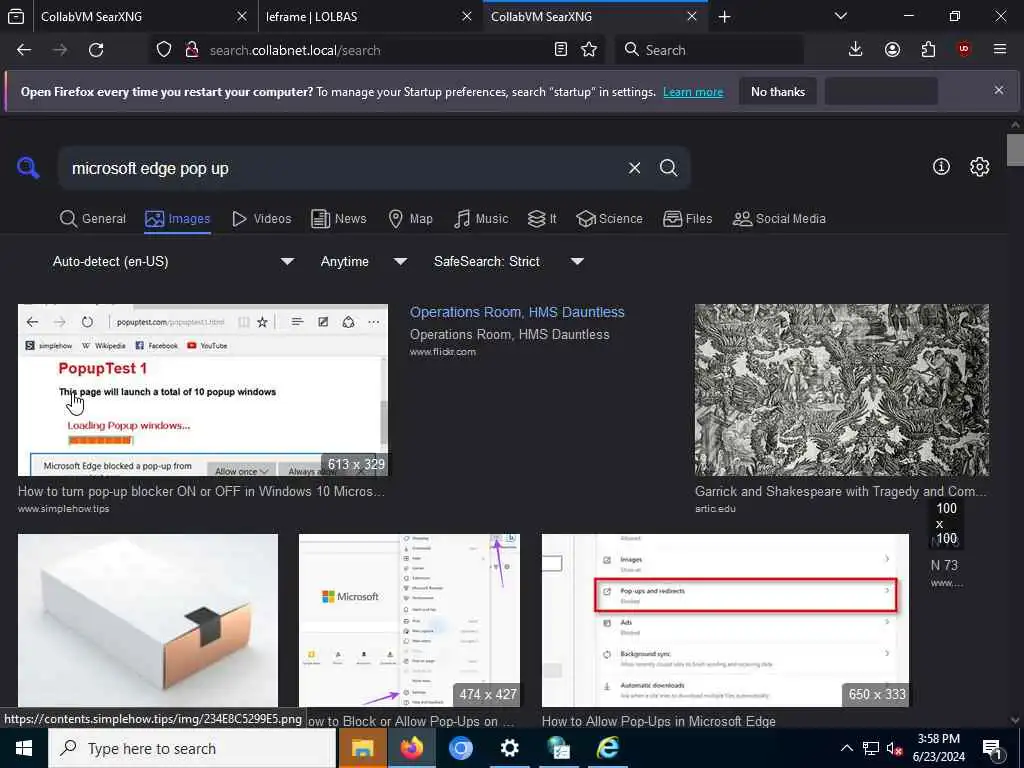Switch to the Social Media search category
1024x768 pixels.
click(779, 219)
